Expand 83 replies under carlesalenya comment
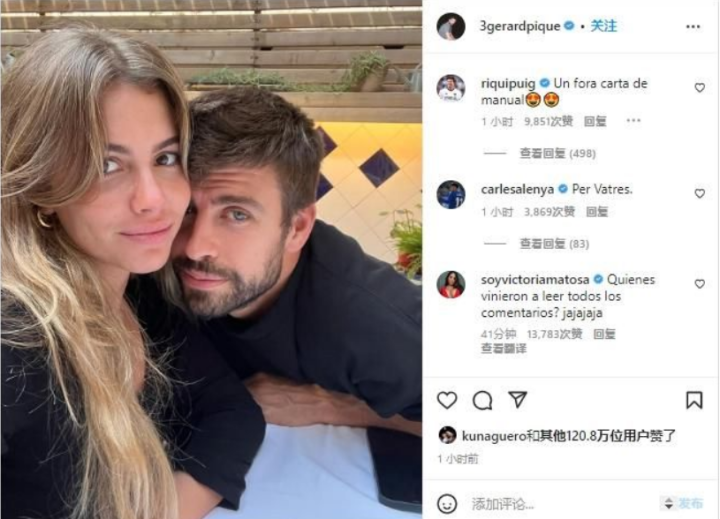The image size is (720, 519). pyautogui.click(x=554, y=244)
